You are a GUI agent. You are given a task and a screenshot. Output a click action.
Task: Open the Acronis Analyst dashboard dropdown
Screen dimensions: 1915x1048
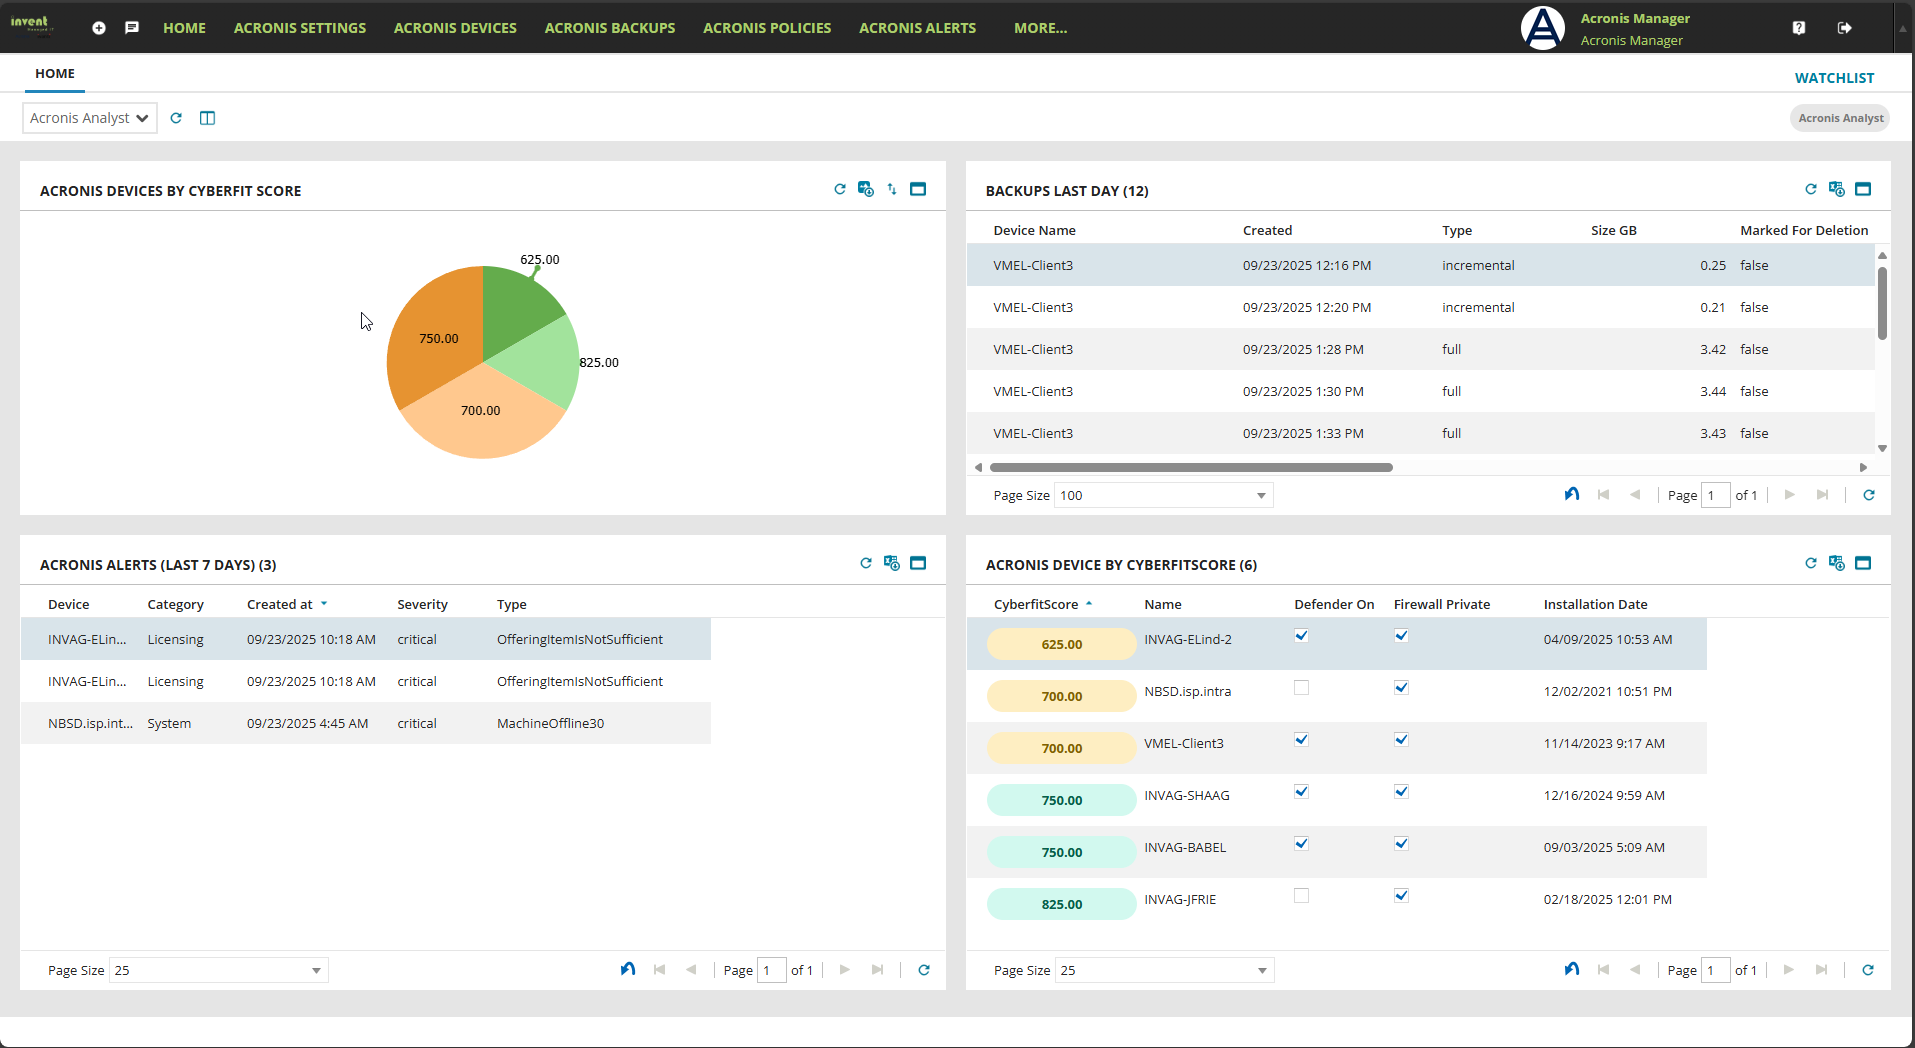[90, 118]
